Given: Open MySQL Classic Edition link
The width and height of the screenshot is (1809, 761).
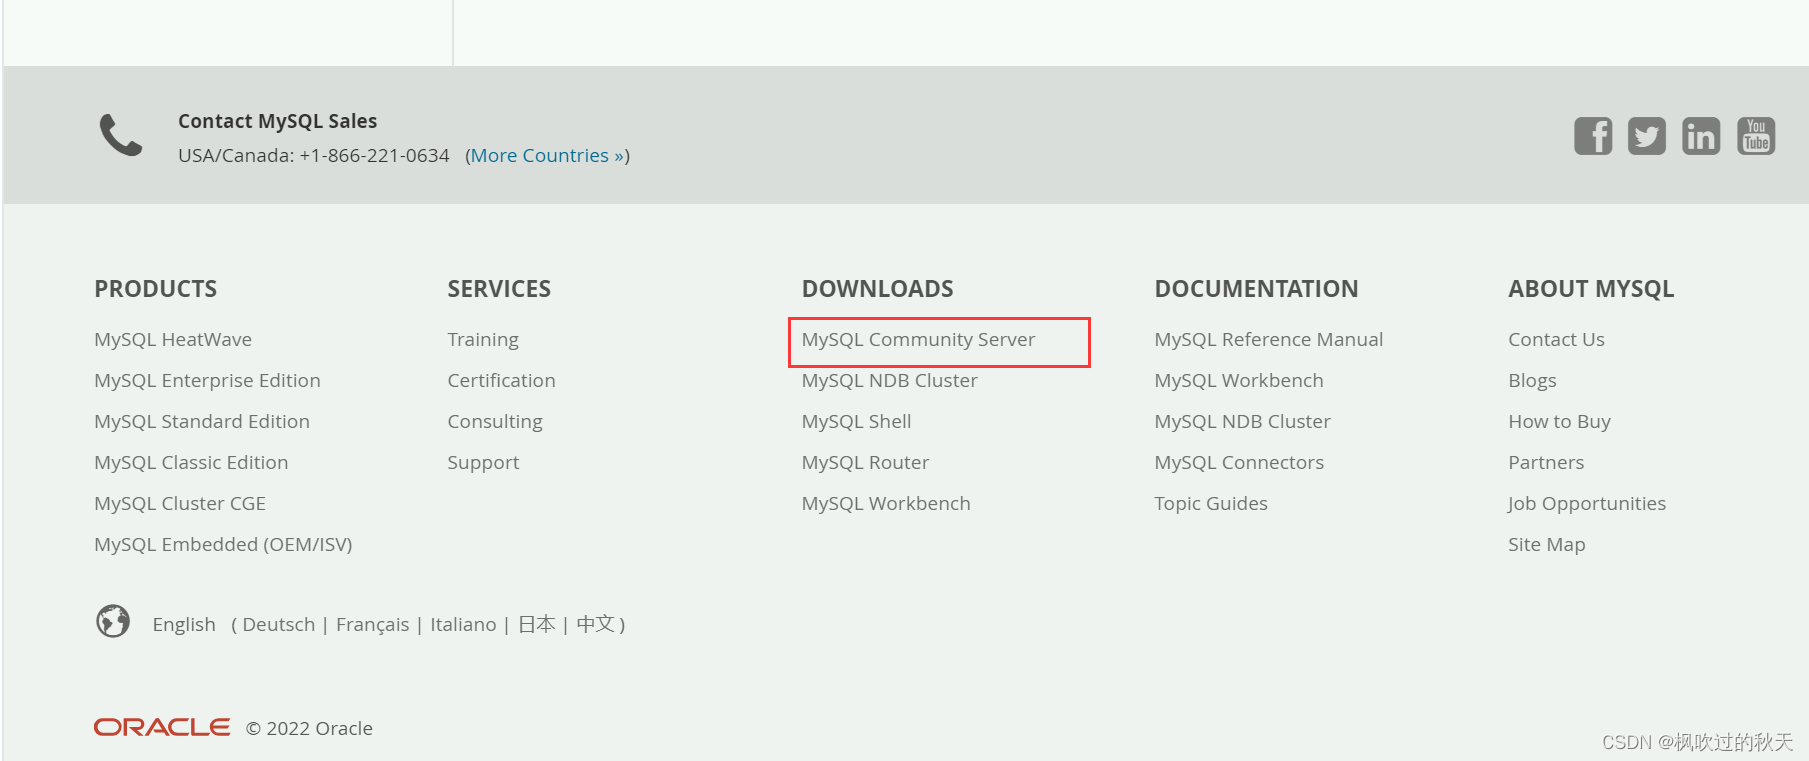Looking at the screenshot, I should (x=191, y=463).
